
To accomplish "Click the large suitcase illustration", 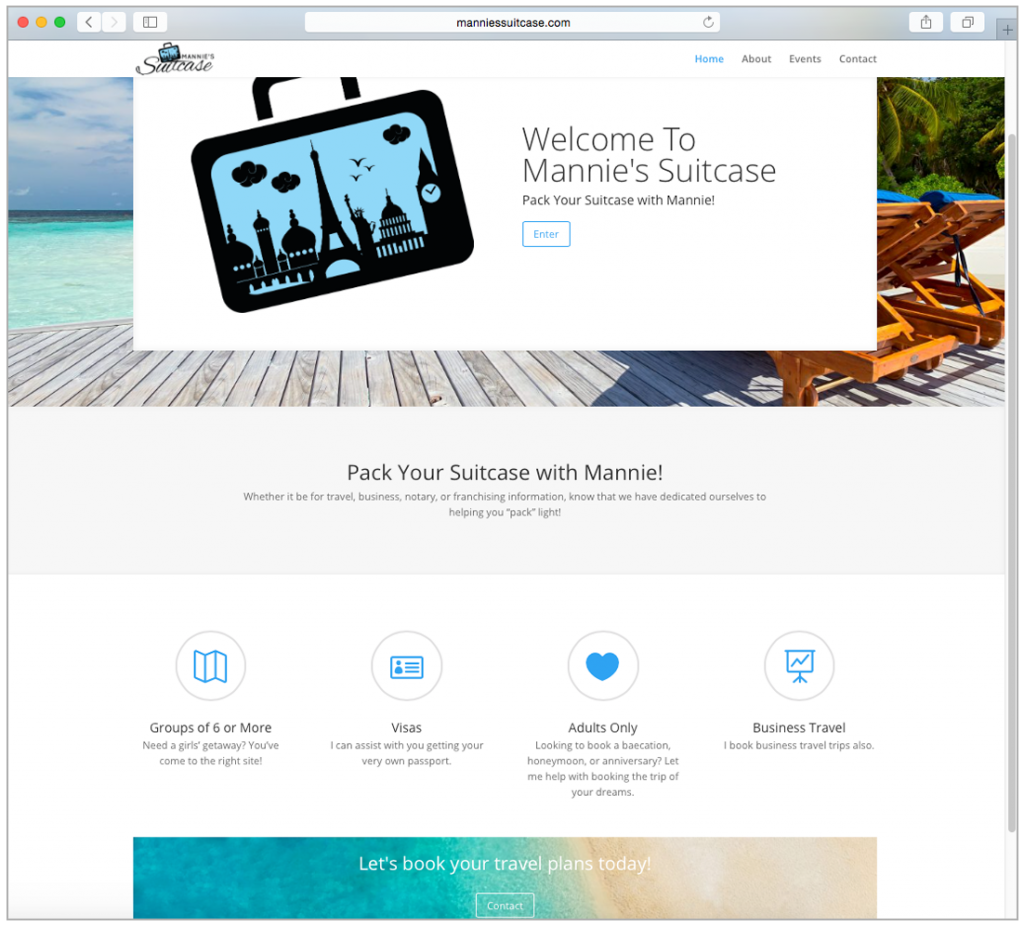I will (330, 200).
